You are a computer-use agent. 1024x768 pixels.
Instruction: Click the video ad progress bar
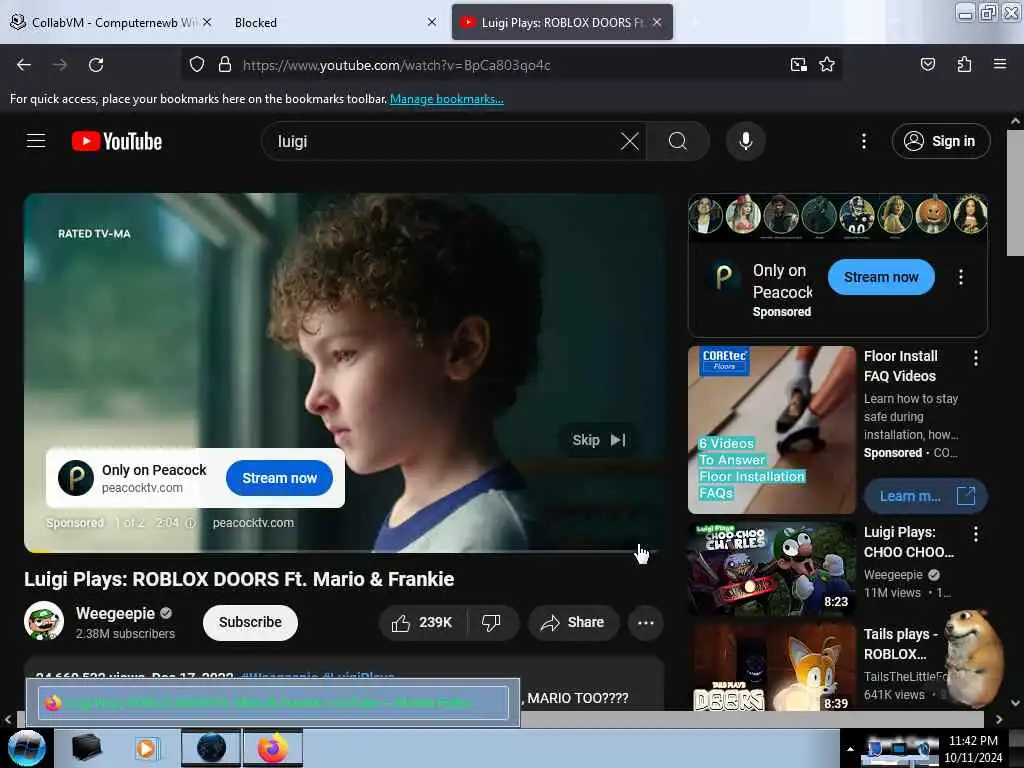coord(344,552)
